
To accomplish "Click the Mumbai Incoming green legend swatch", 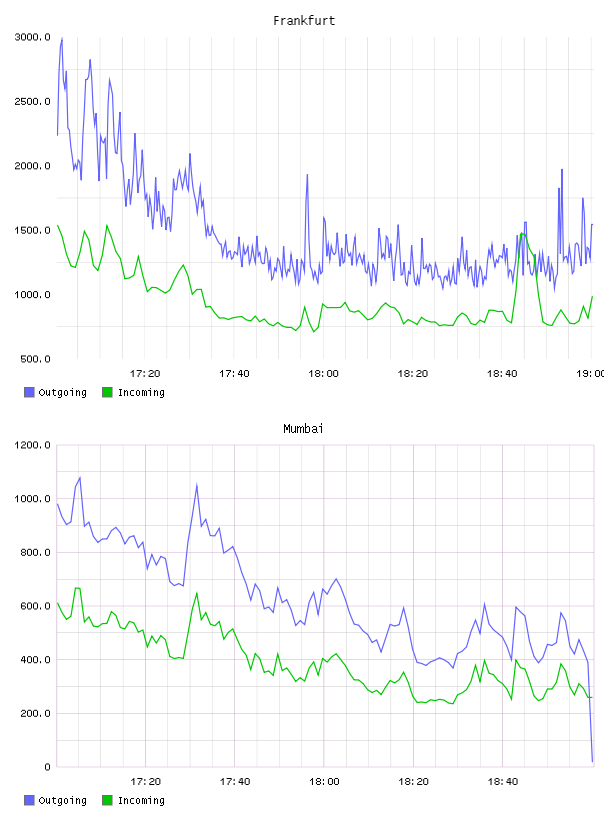I will [x=107, y=800].
